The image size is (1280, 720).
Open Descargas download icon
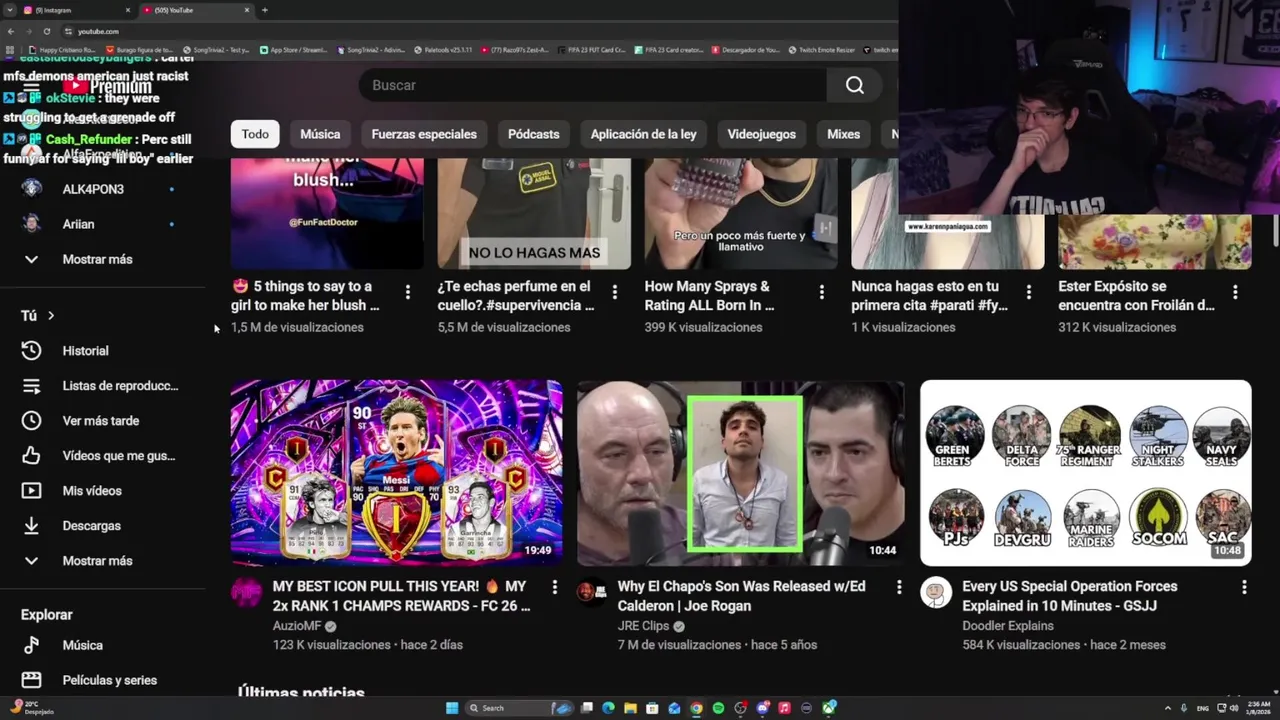(x=31, y=526)
